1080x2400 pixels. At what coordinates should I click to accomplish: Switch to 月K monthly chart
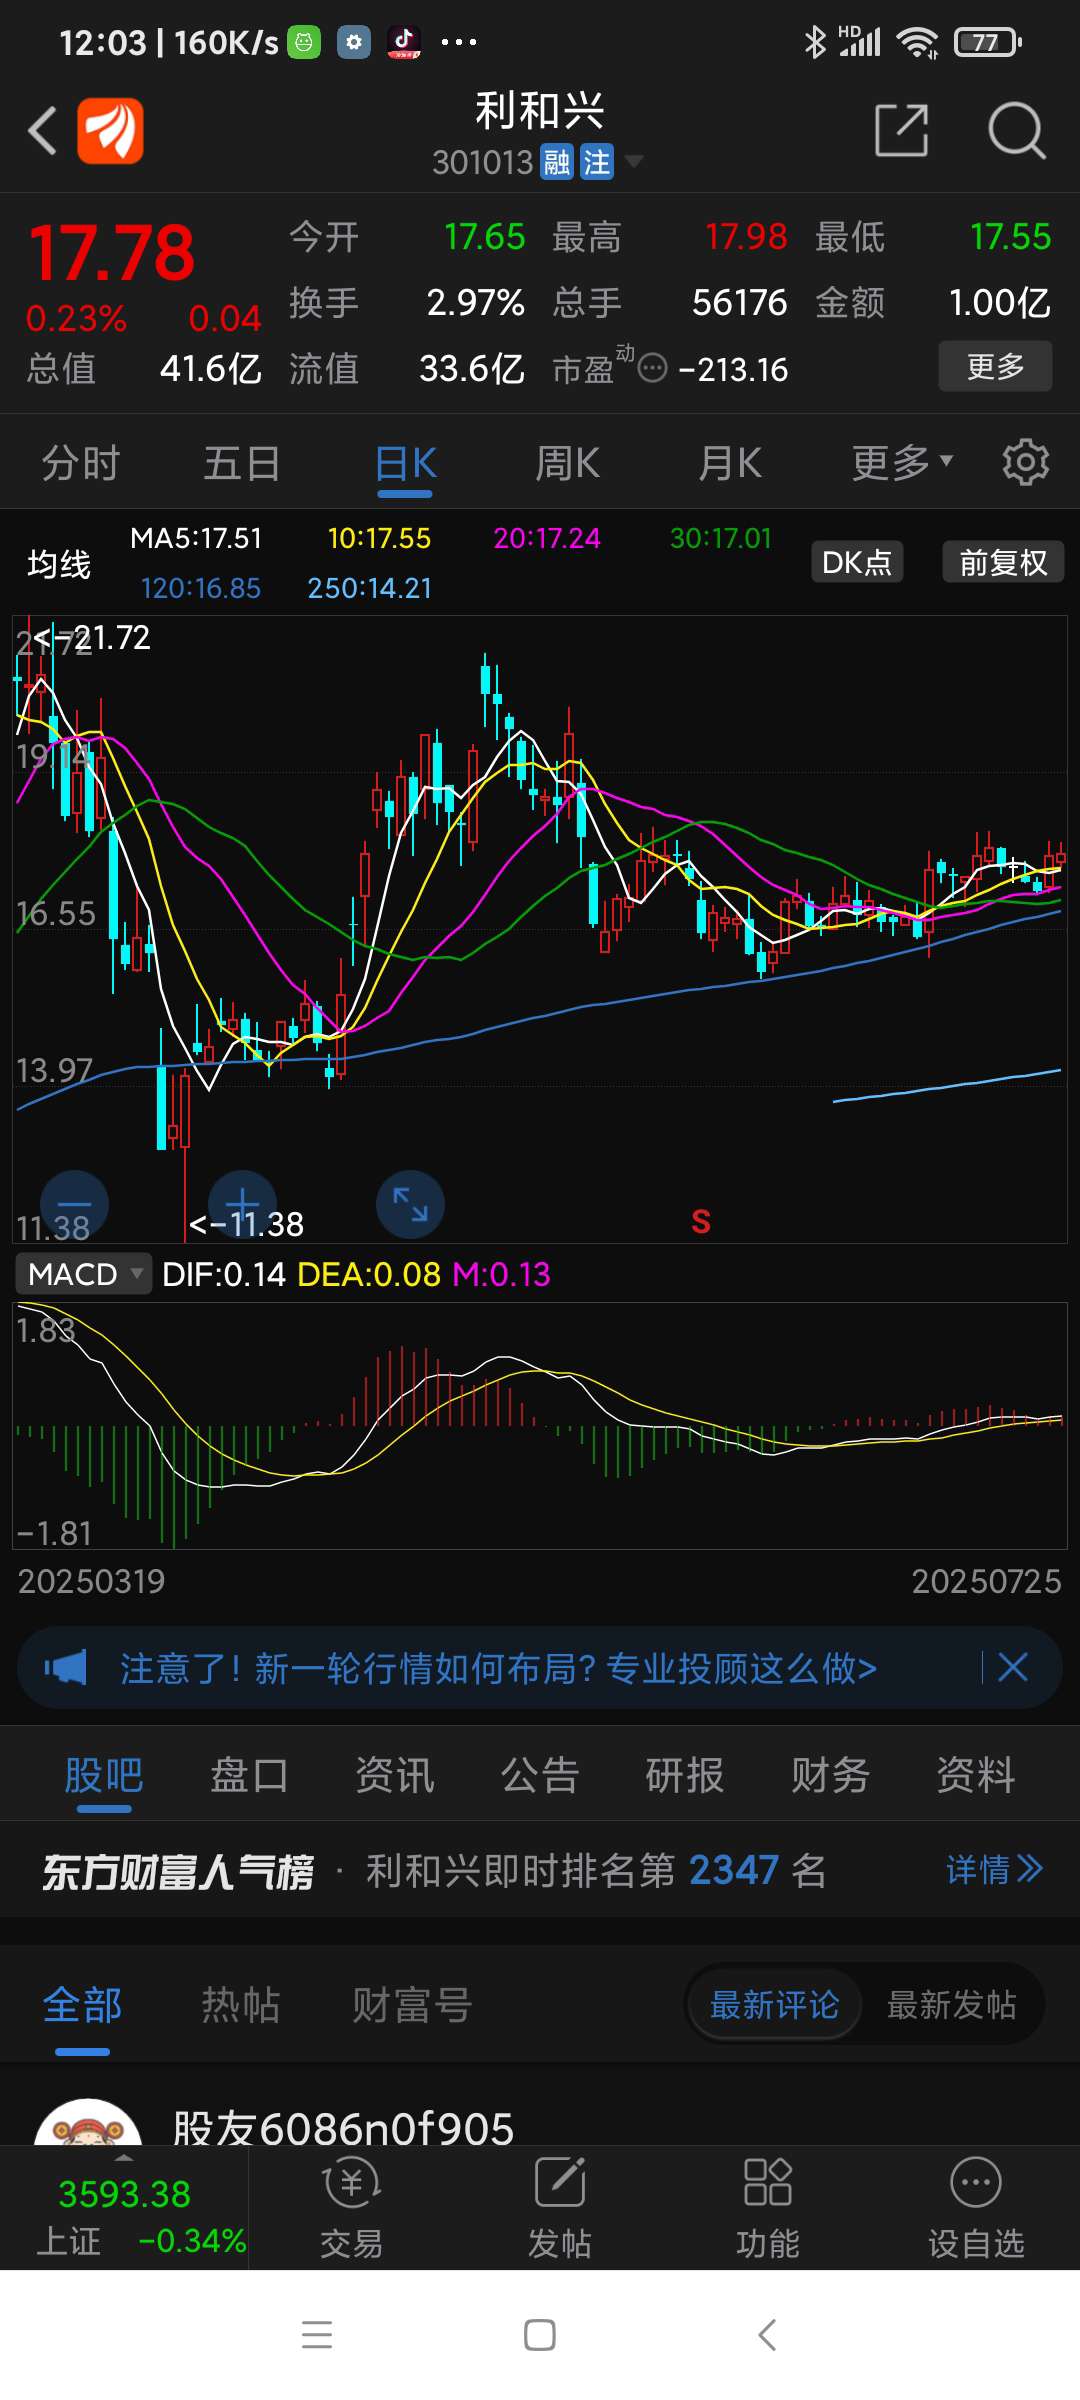tap(730, 463)
